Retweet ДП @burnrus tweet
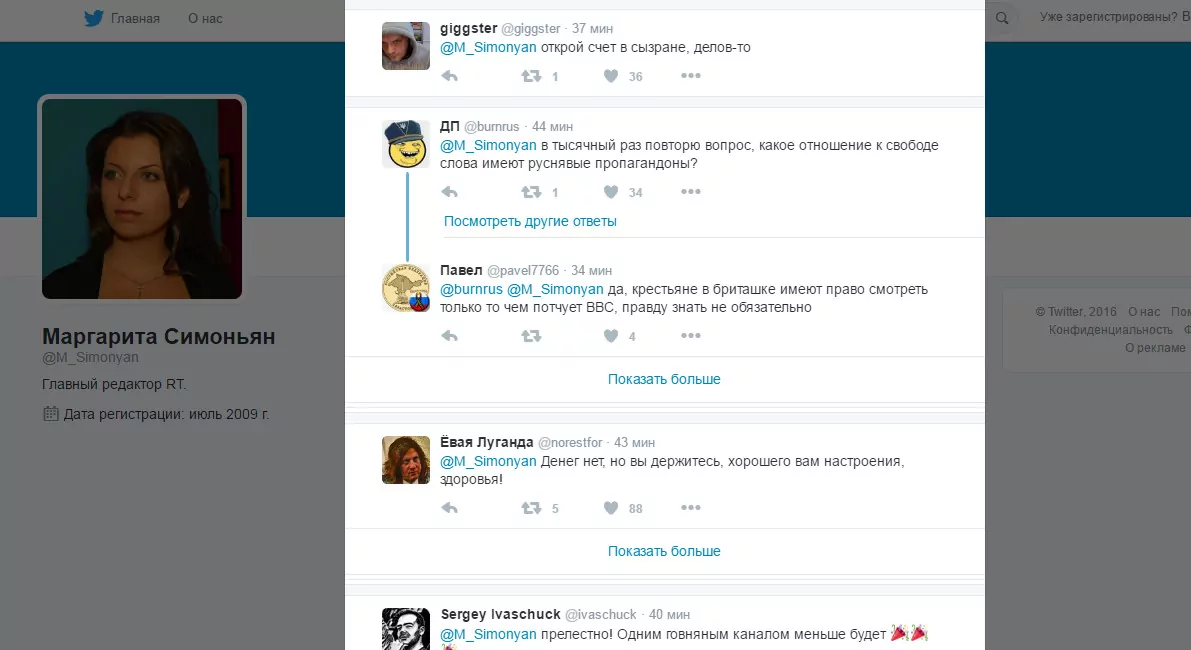This screenshot has height=650, width=1191. pyautogui.click(x=531, y=192)
